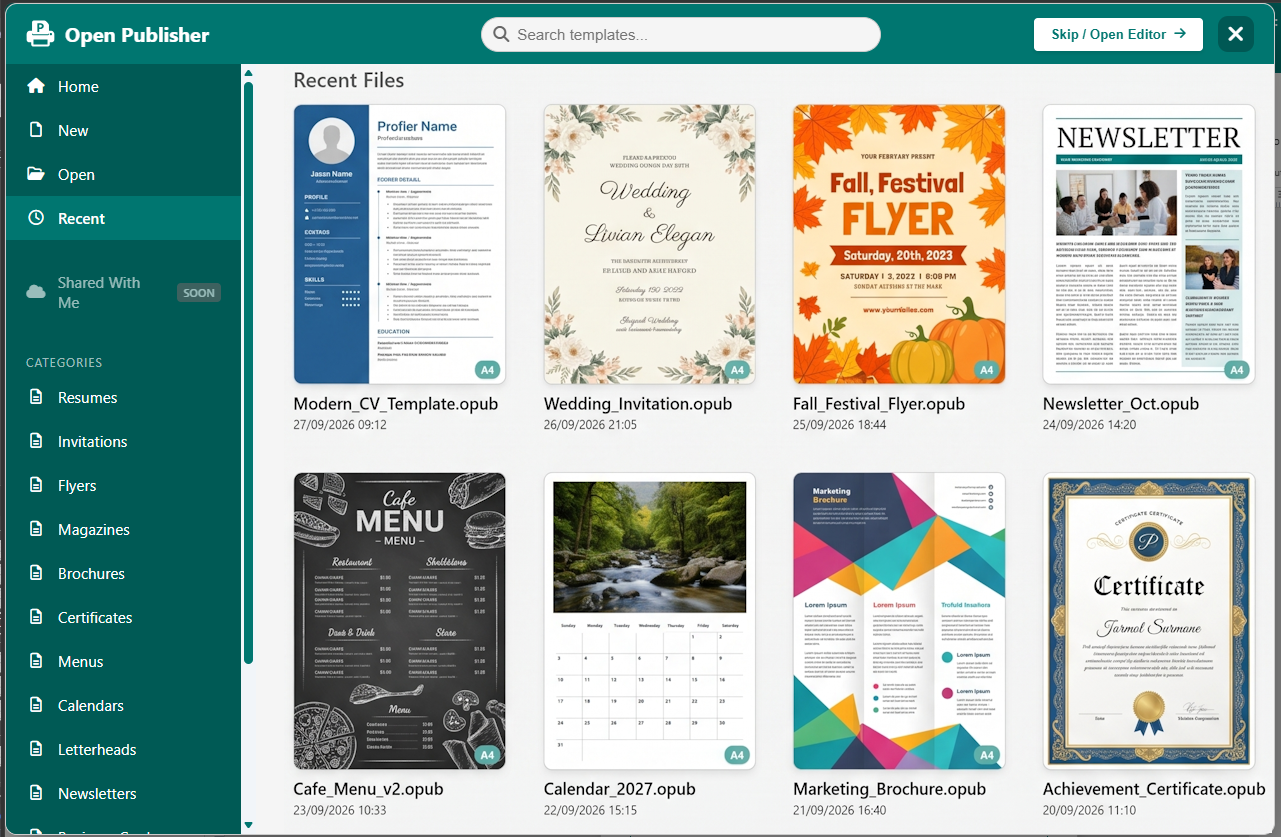Click the Menus category document icon
The width and height of the screenshot is (1281, 837).
[37, 661]
